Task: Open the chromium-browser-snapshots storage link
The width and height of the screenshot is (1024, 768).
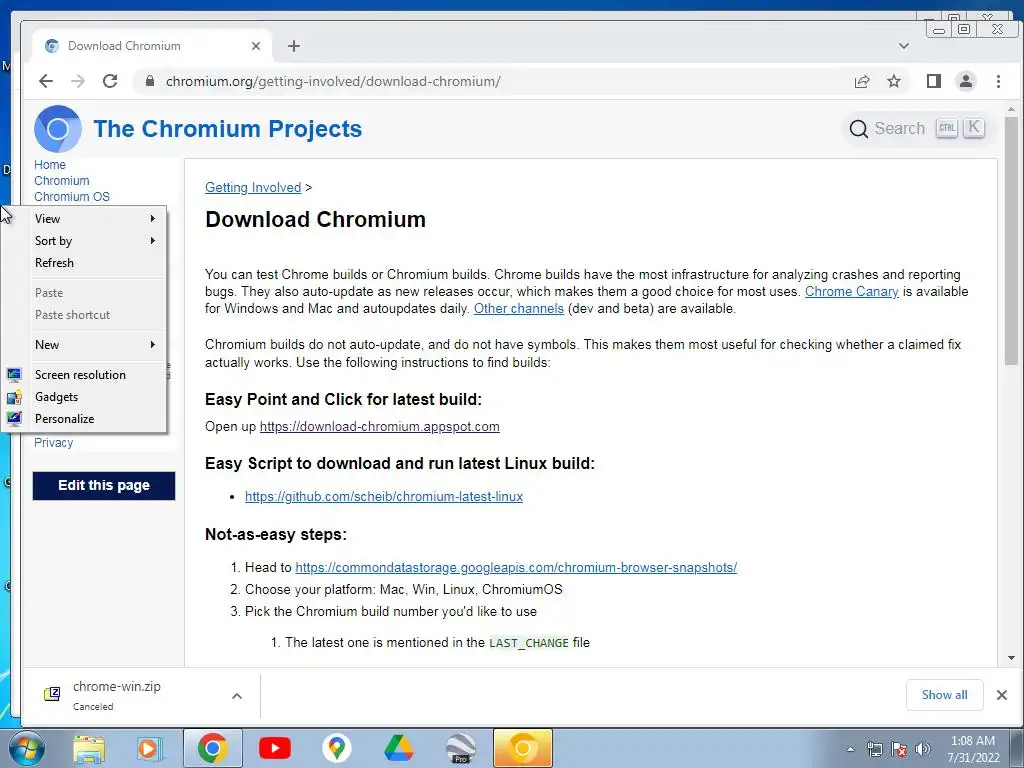Action: click(516, 568)
